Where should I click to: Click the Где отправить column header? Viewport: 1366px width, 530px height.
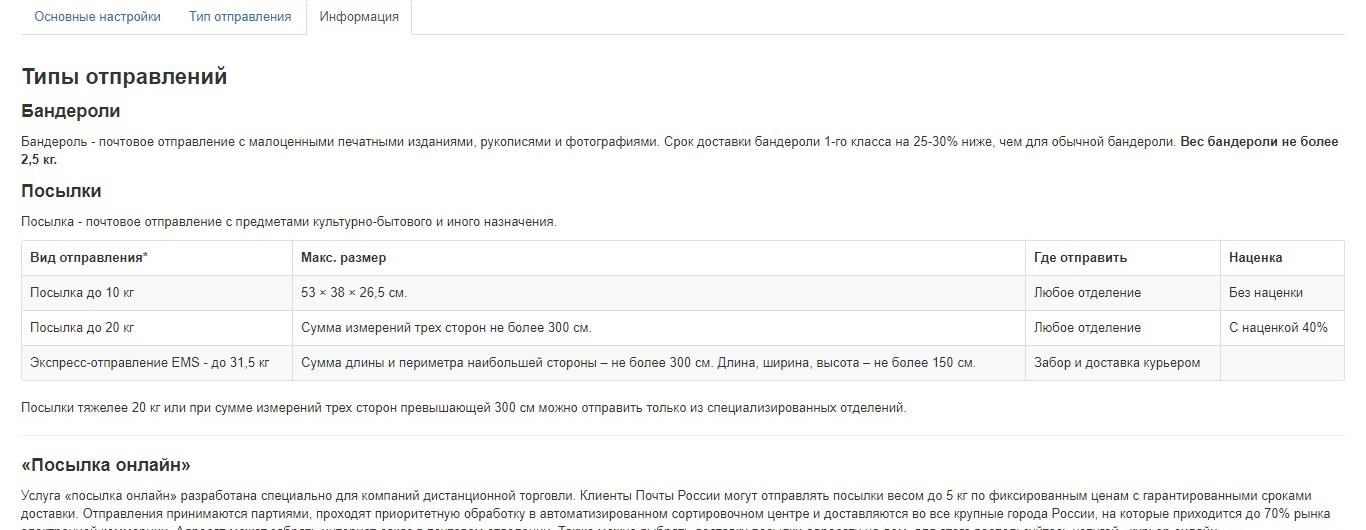pyautogui.click(x=1123, y=258)
